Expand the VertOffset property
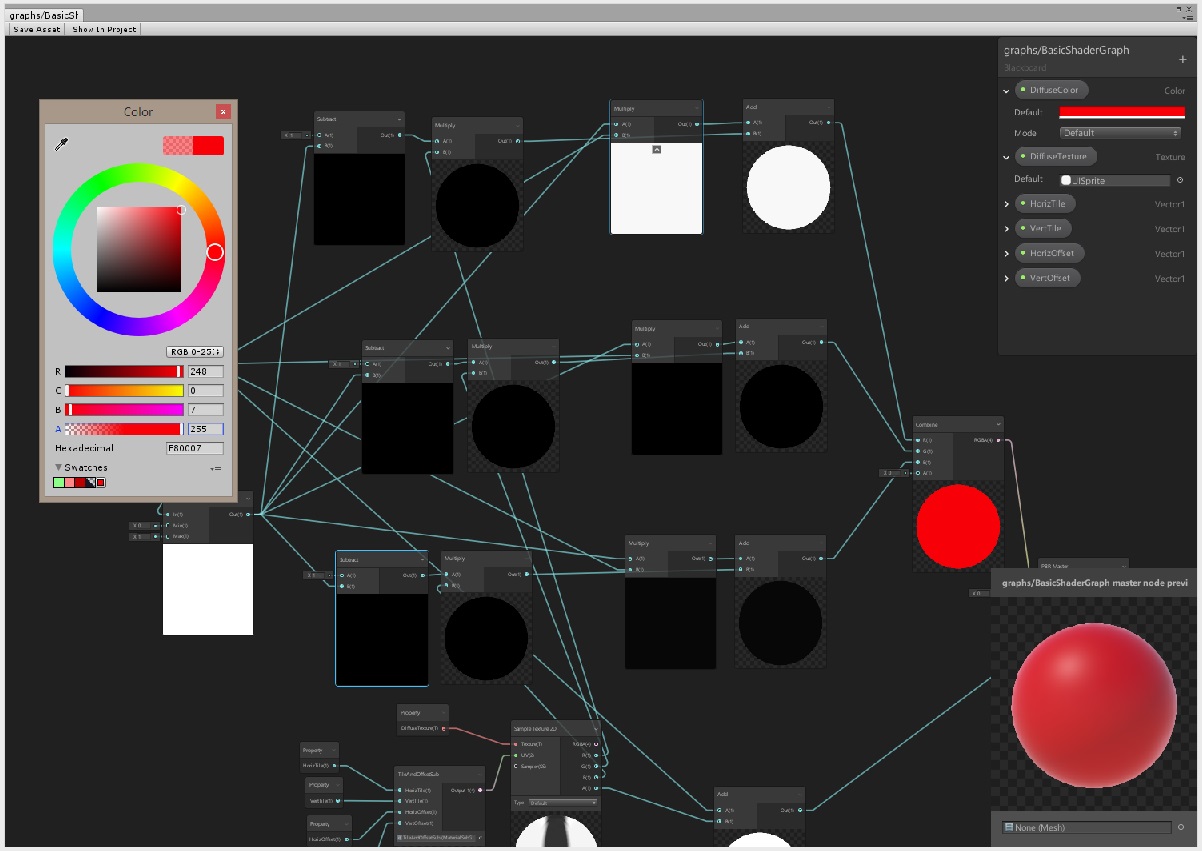Viewport: 1202px width, 851px height. click(1007, 279)
